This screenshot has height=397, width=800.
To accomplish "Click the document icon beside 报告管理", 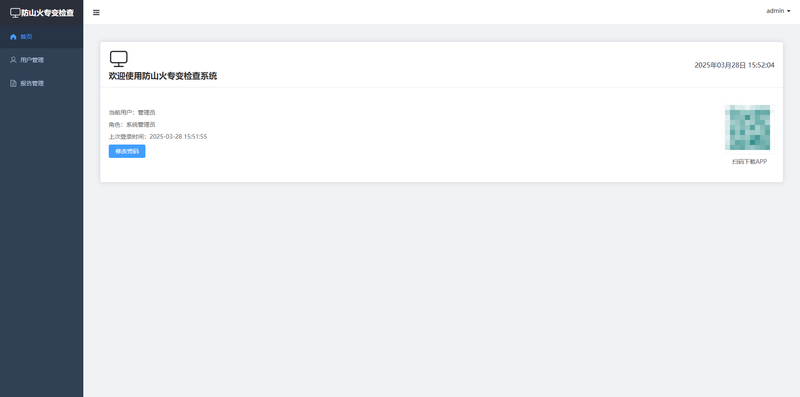I will 13,83.
